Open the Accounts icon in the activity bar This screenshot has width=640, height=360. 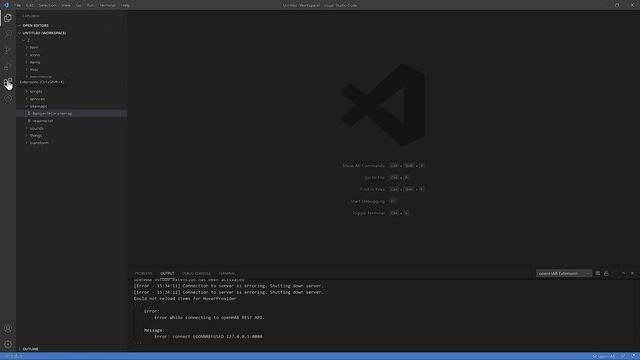pos(8,328)
